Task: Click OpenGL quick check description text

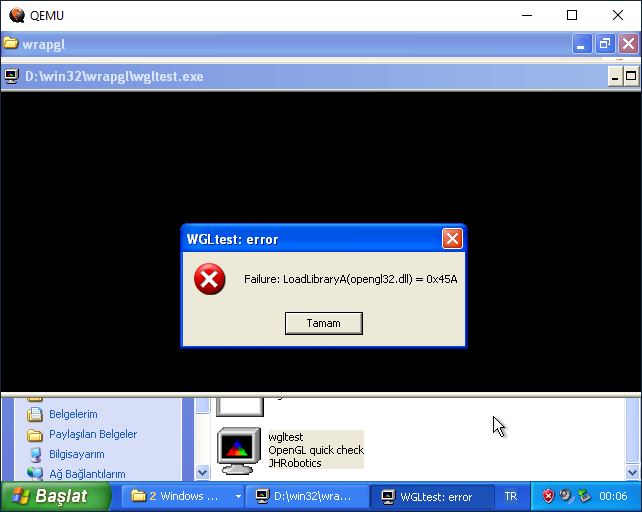Action: pyautogui.click(x=316, y=450)
